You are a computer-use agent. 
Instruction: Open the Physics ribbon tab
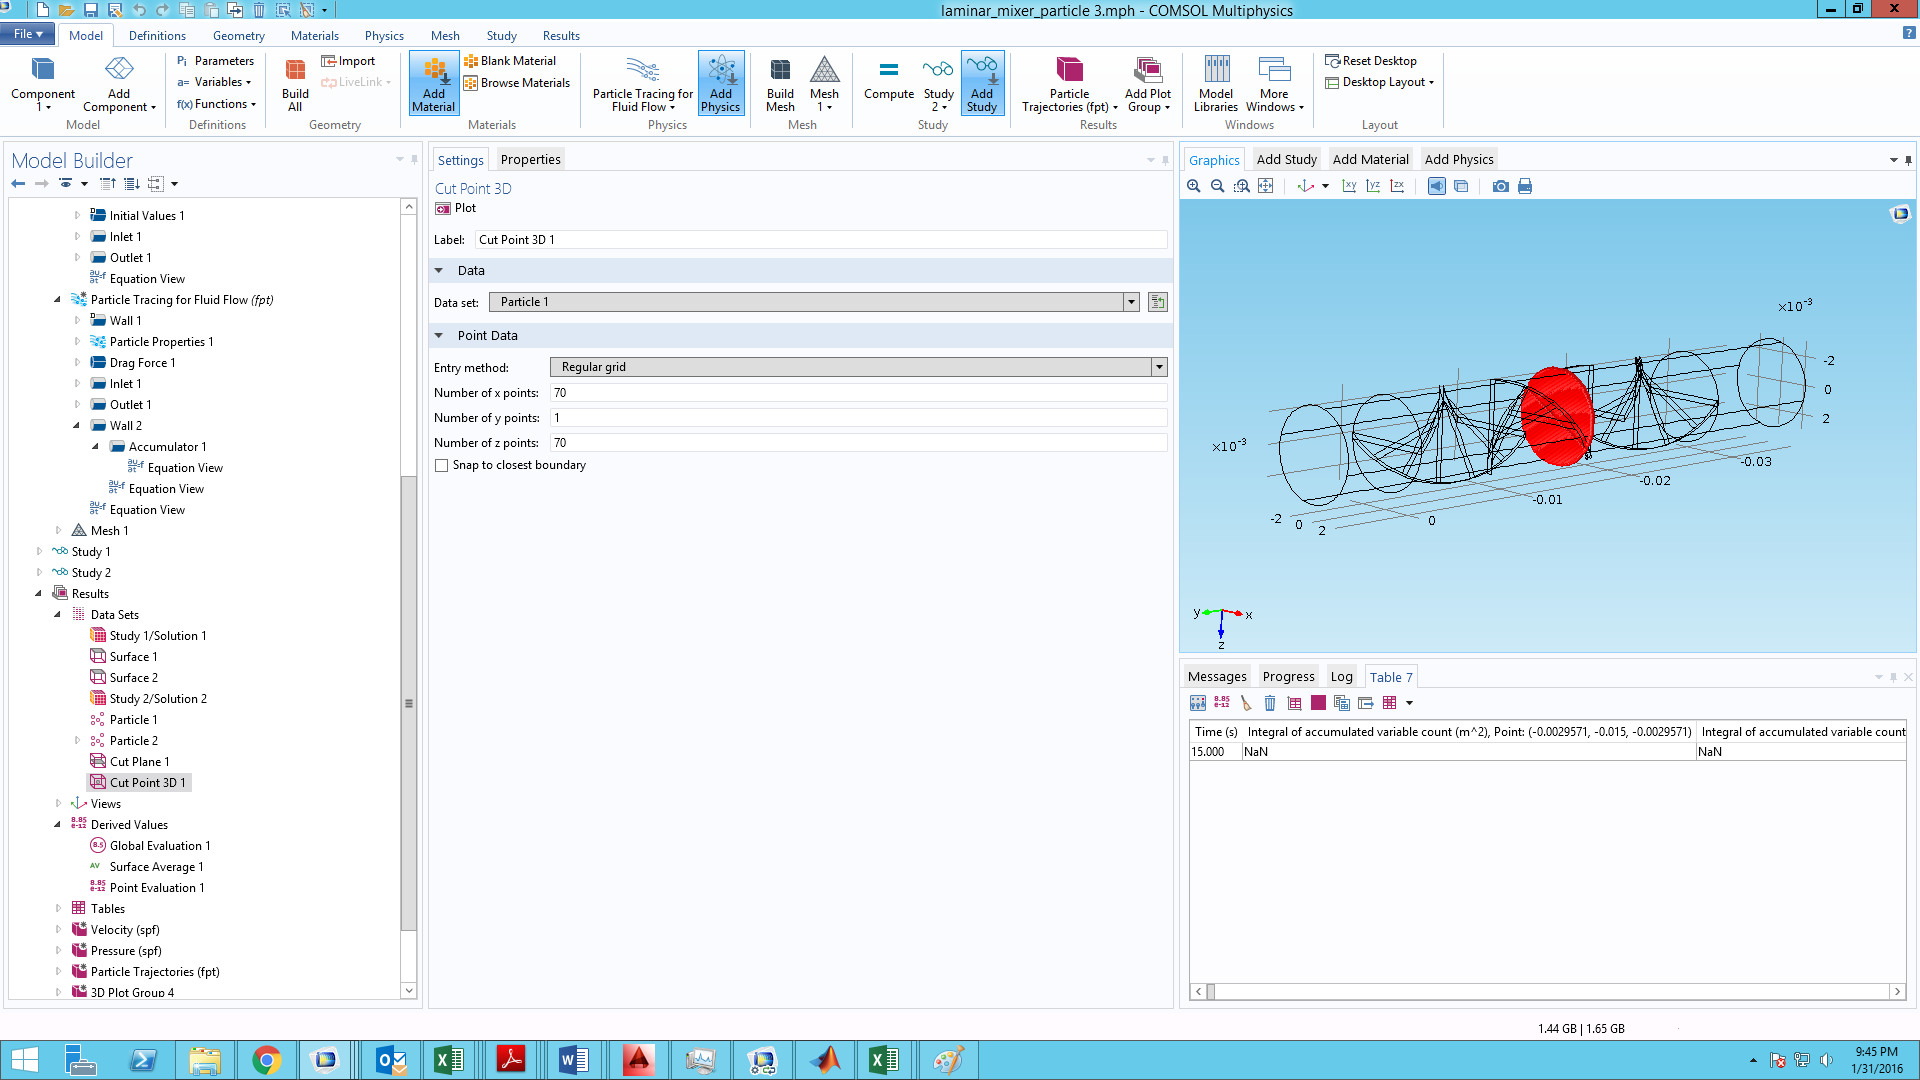pos(384,35)
